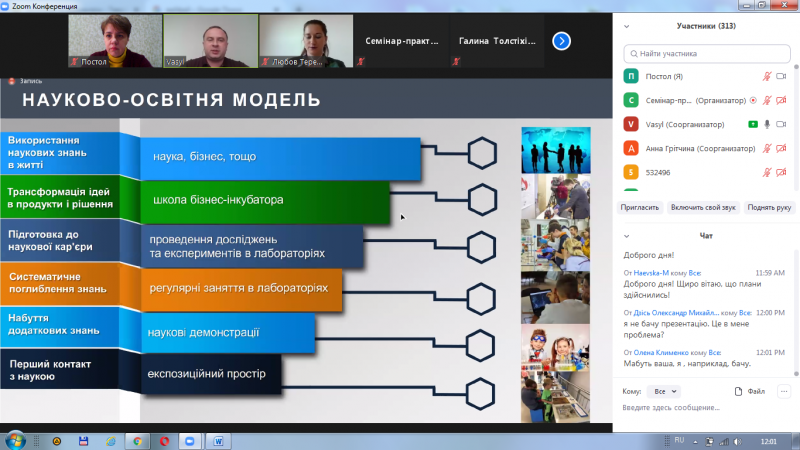Viewport: 800px width, 450px height.
Task: Click slide bar експозиційний простір
Action: (211, 374)
